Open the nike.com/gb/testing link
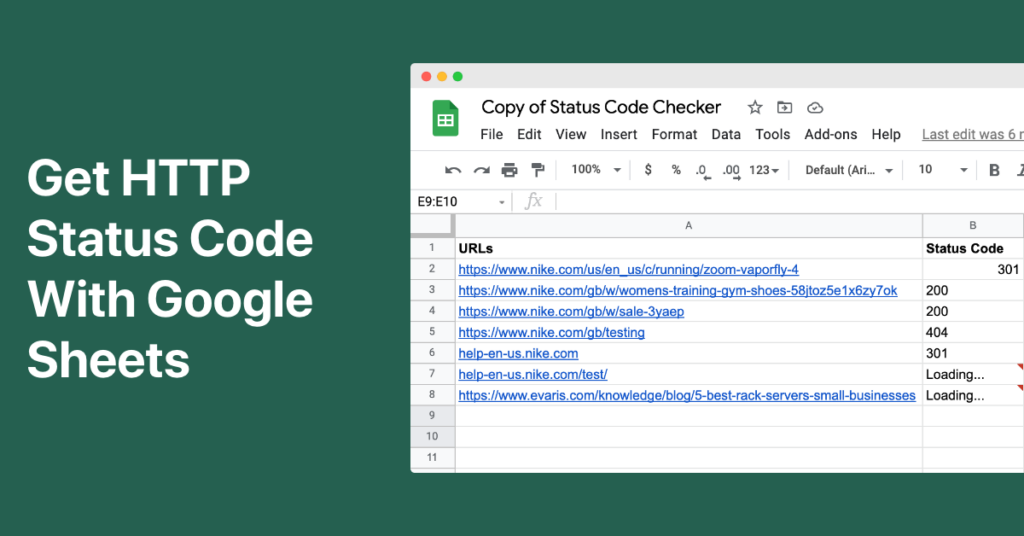Screen dimensions: 1024x536 (552, 332)
